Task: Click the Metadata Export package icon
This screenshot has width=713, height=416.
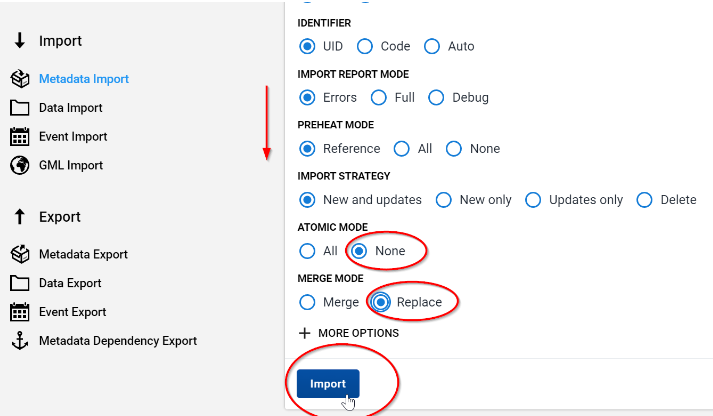Action: pos(20,254)
